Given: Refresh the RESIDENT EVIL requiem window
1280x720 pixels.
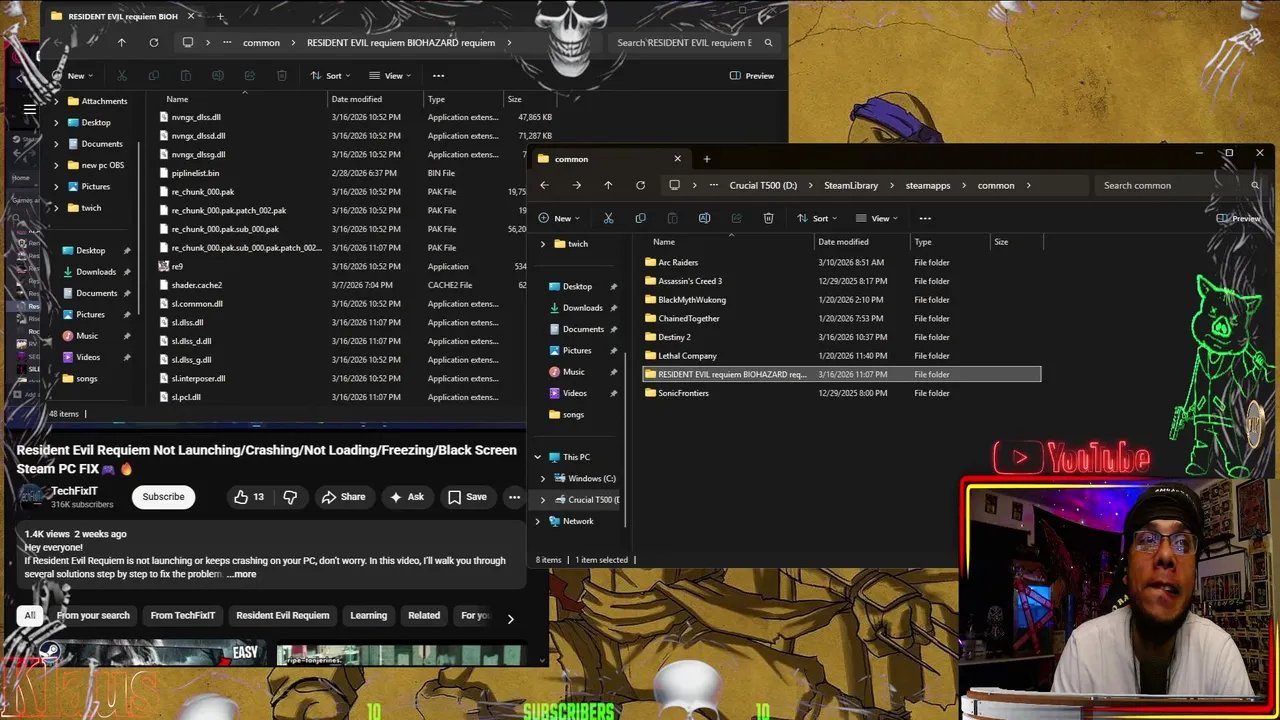Looking at the screenshot, I should pos(154,43).
